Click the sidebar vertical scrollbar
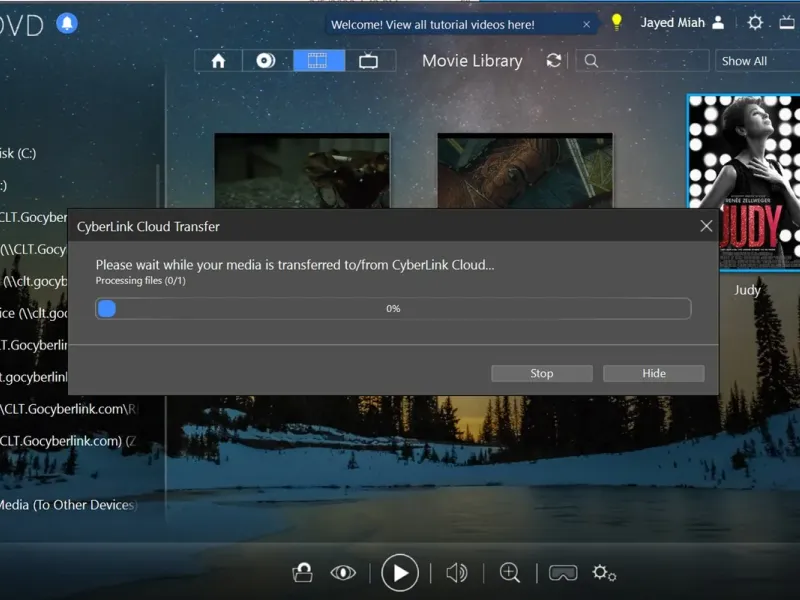 coord(158,186)
